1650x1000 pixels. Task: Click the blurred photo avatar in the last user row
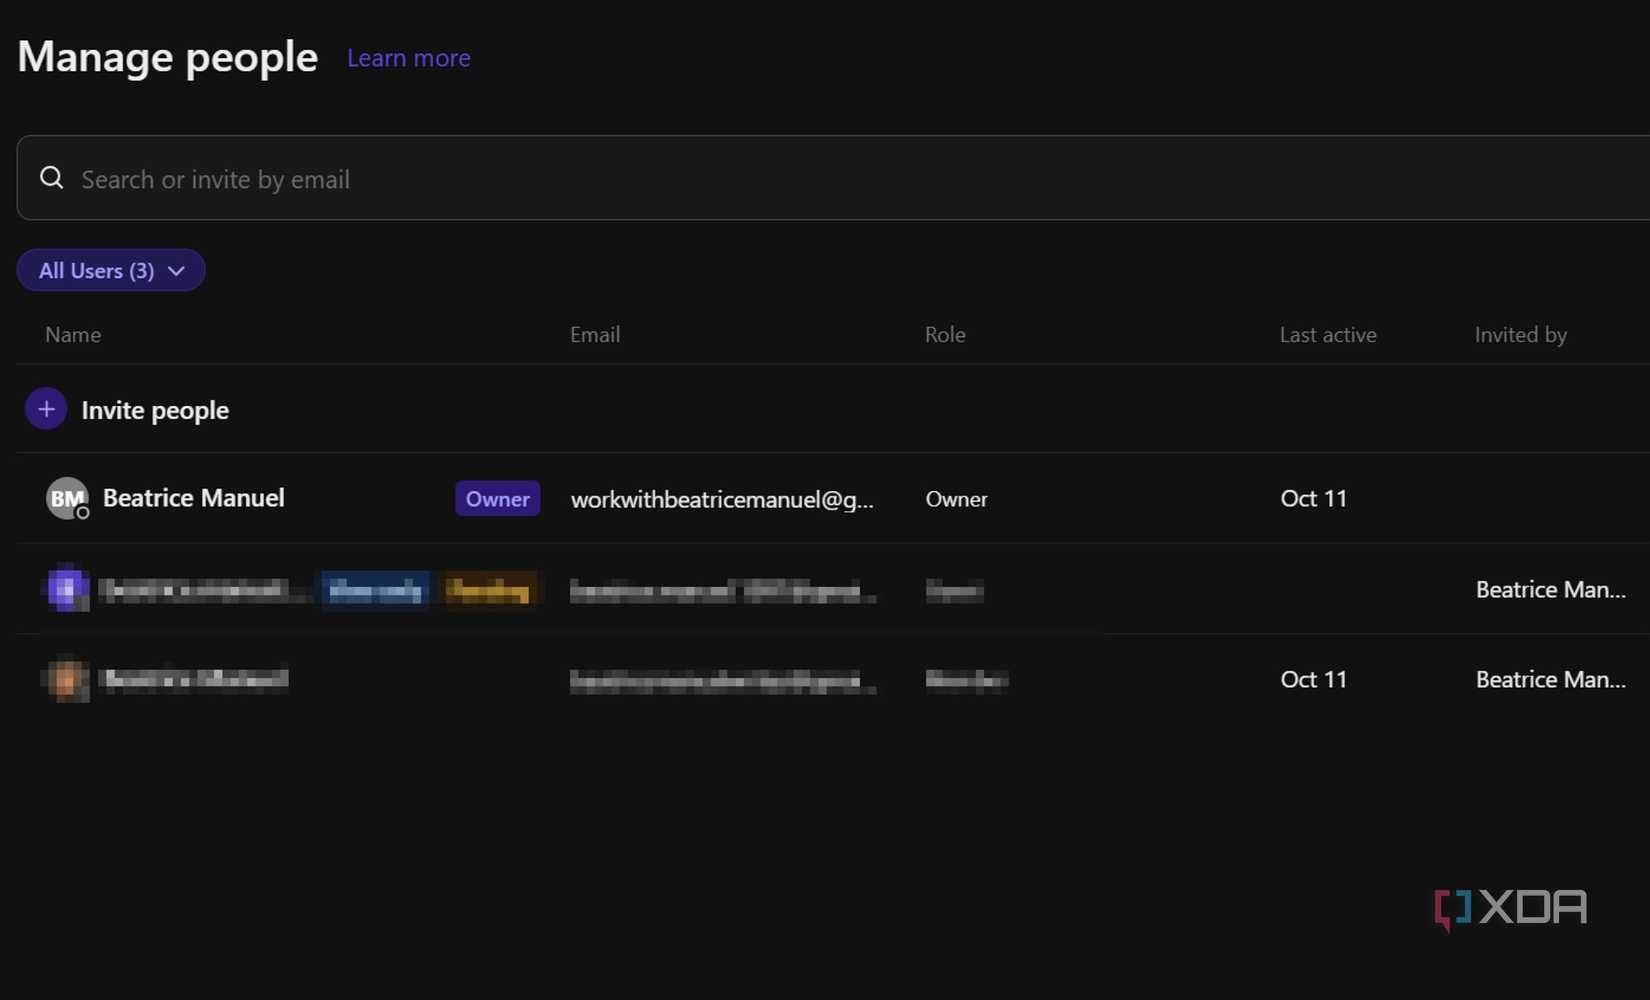[67, 680]
